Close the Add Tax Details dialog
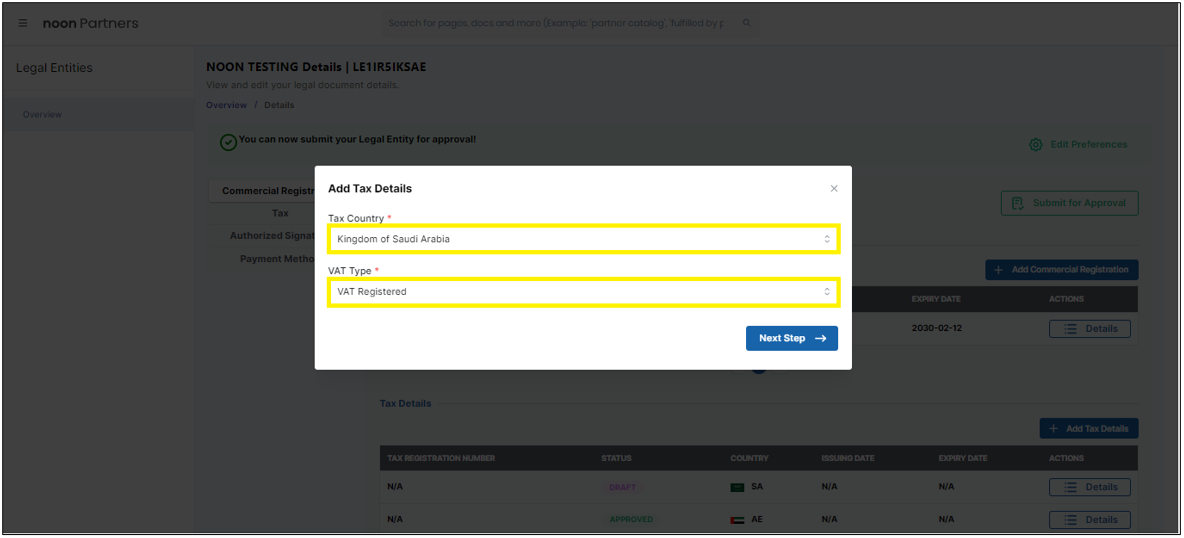1184x538 pixels. coord(834,189)
